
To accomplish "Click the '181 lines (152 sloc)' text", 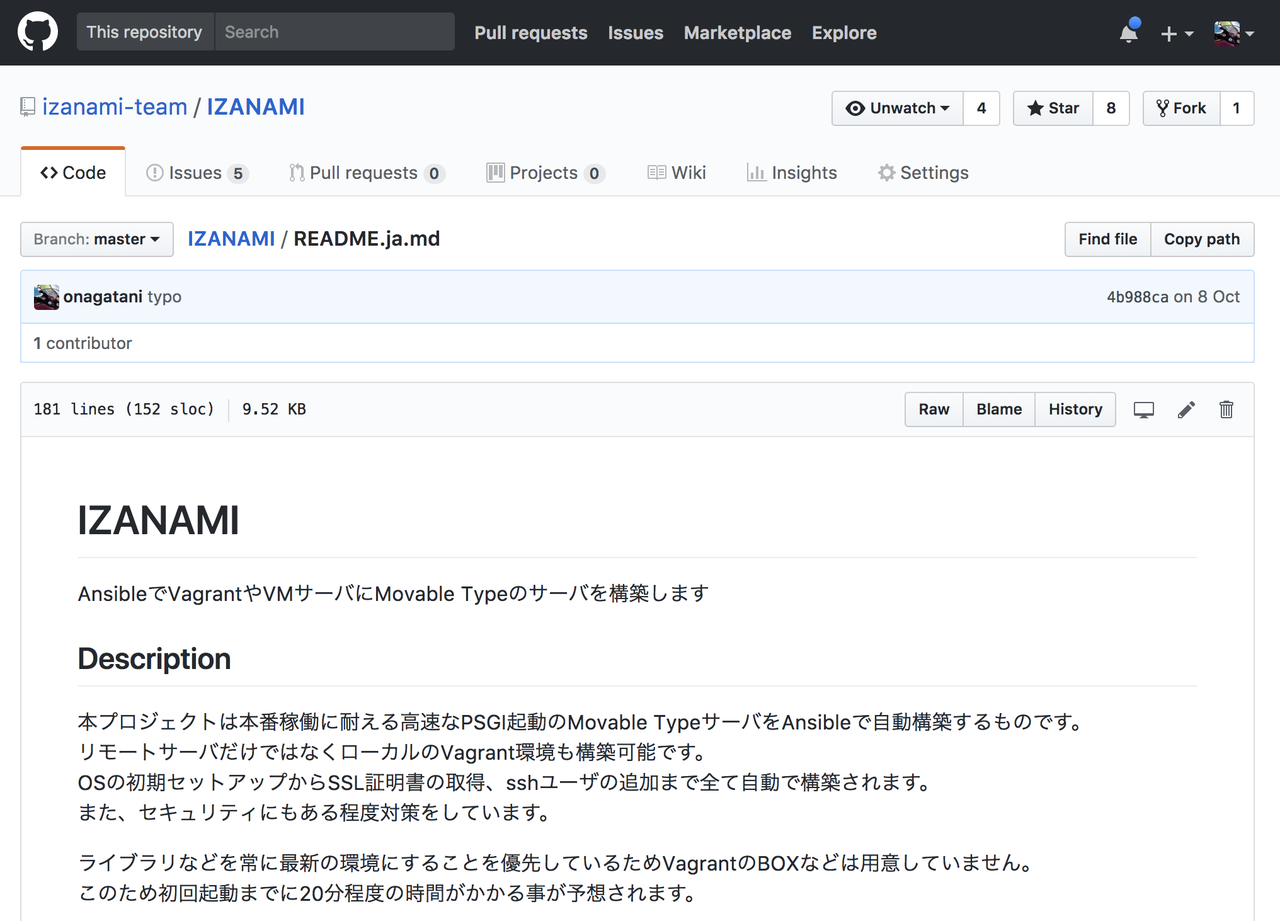I will click(x=124, y=409).
